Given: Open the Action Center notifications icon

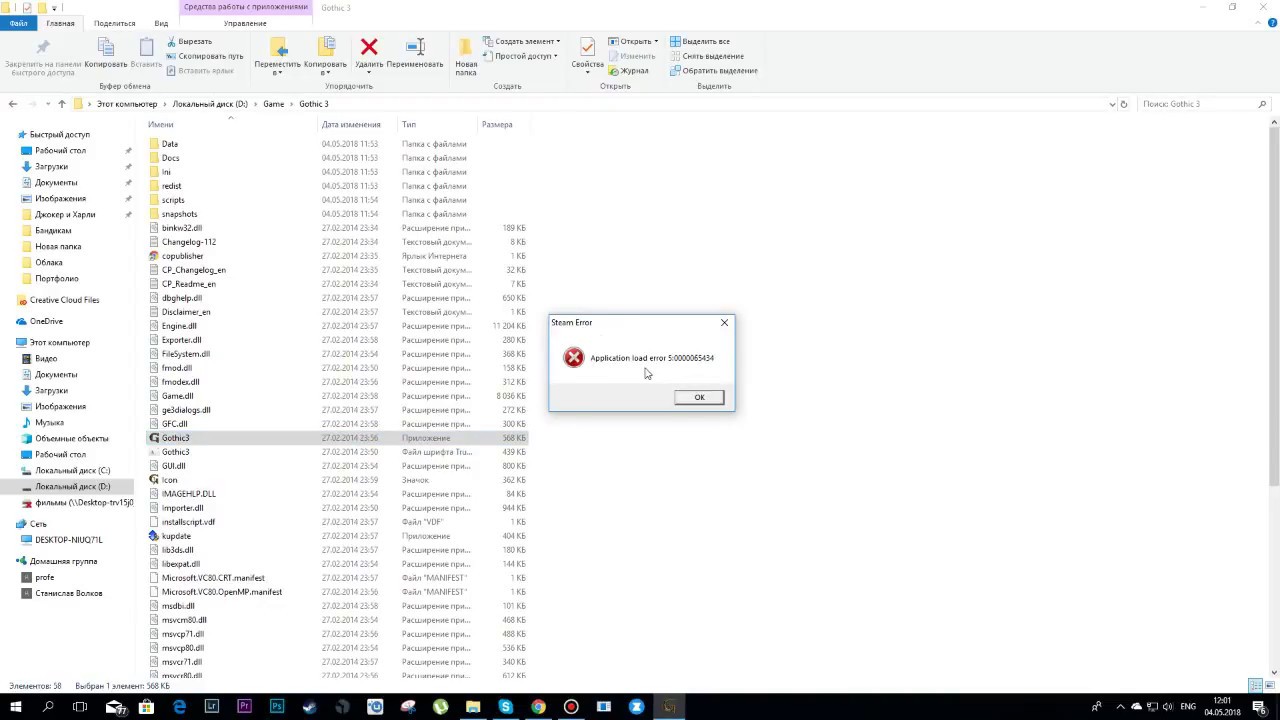Looking at the screenshot, I should tap(1258, 707).
